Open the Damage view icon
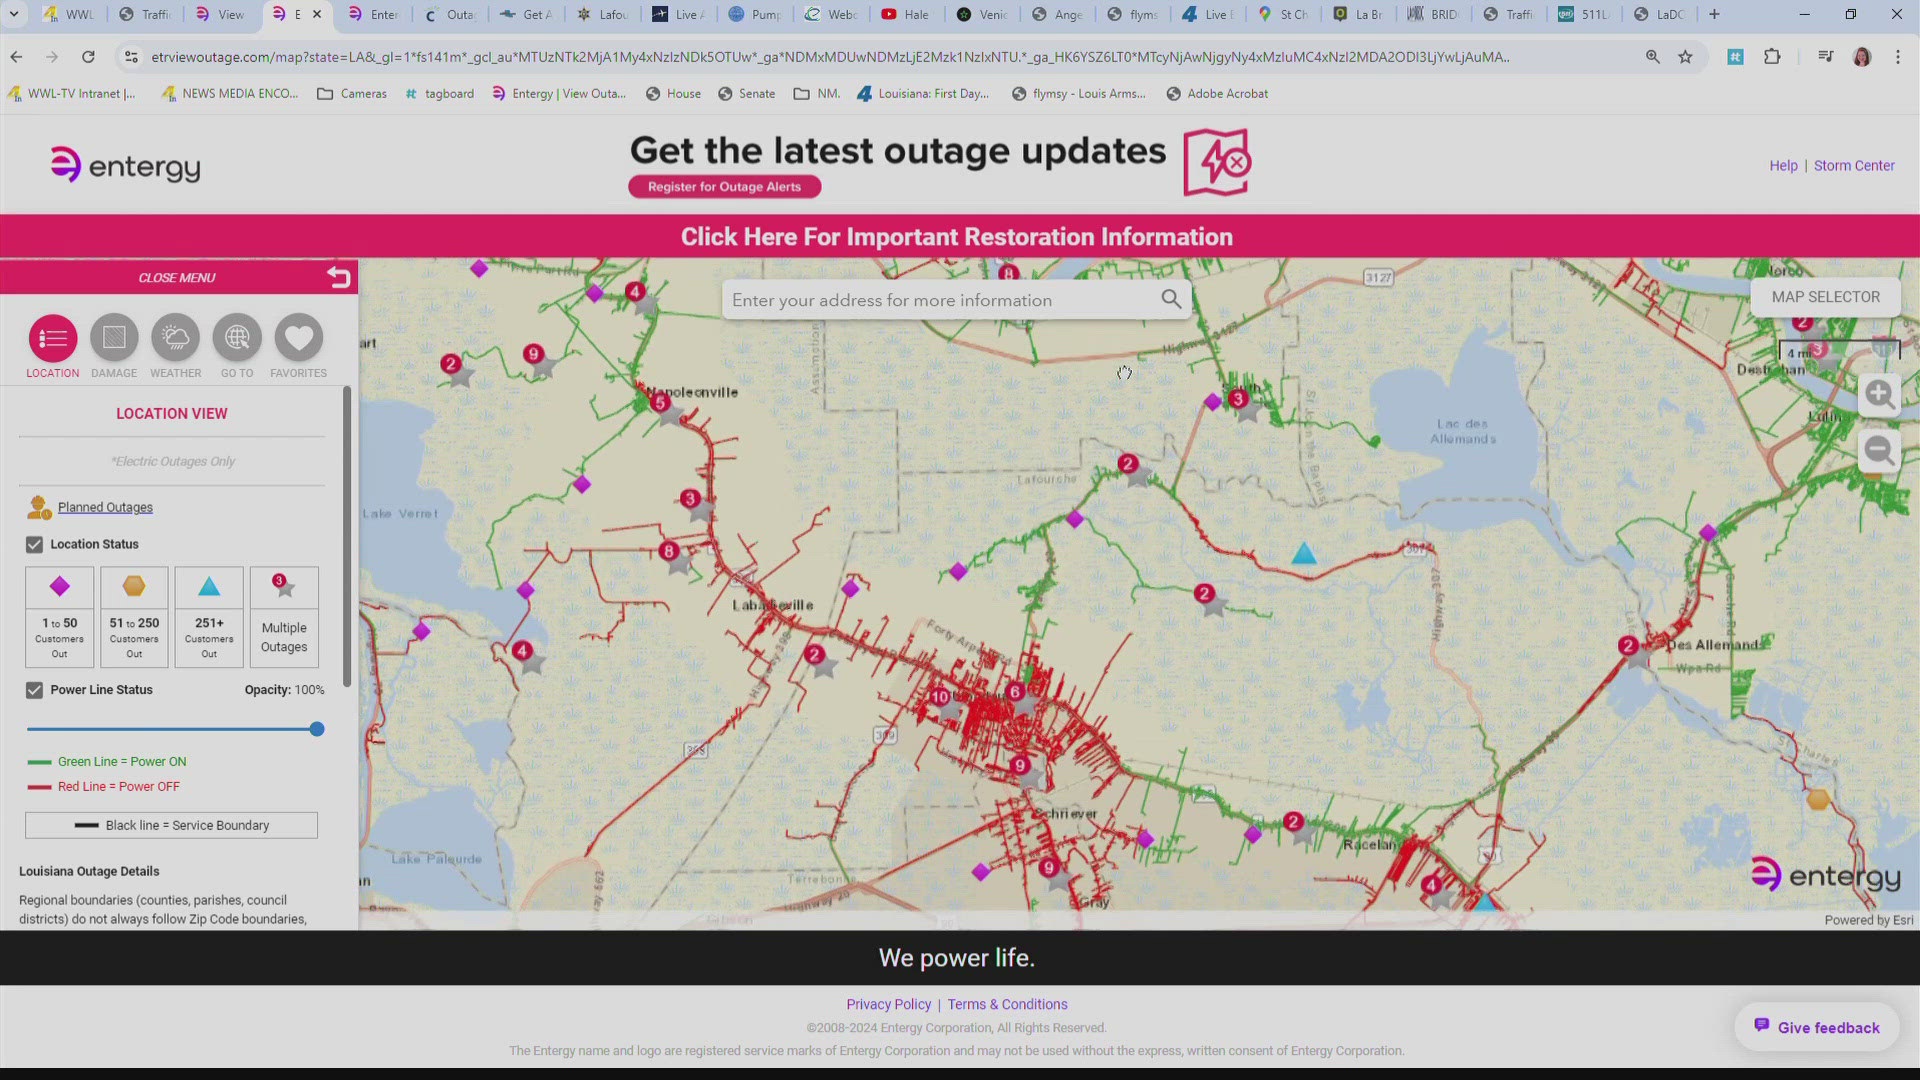The width and height of the screenshot is (1920, 1080). (x=114, y=339)
